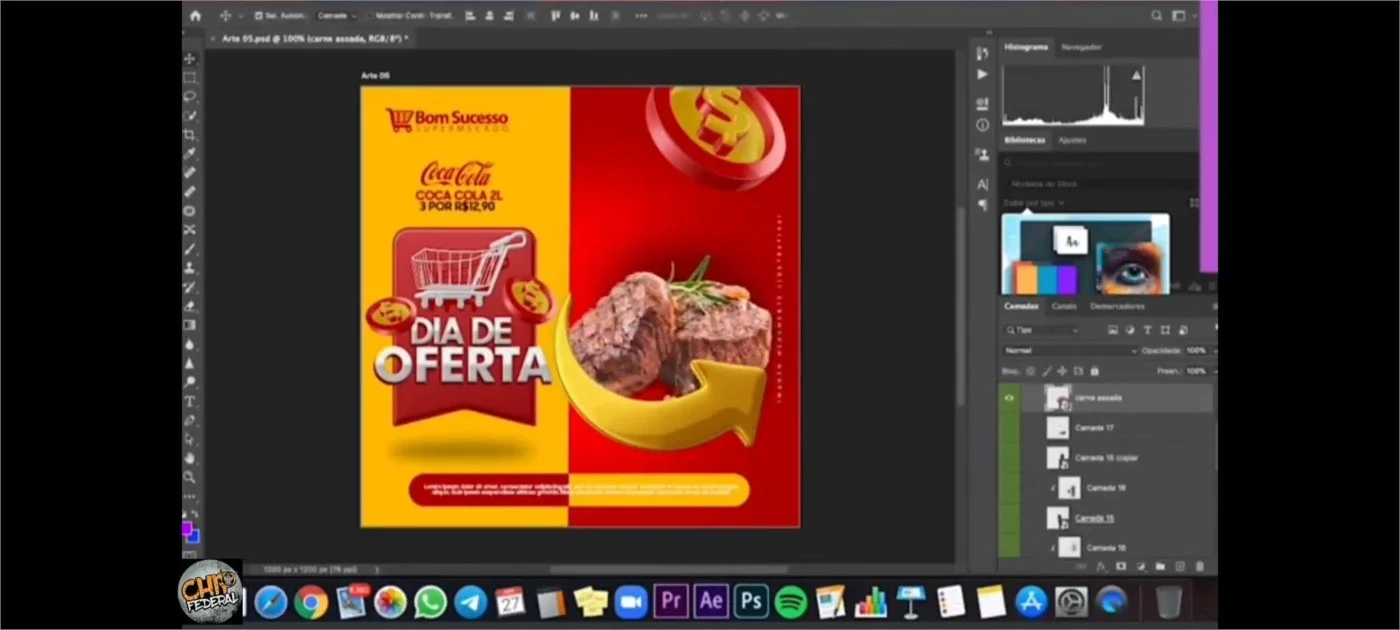Toggle lock all in Layers panel
Viewport: 1400px width, 630px height.
pos(1094,371)
